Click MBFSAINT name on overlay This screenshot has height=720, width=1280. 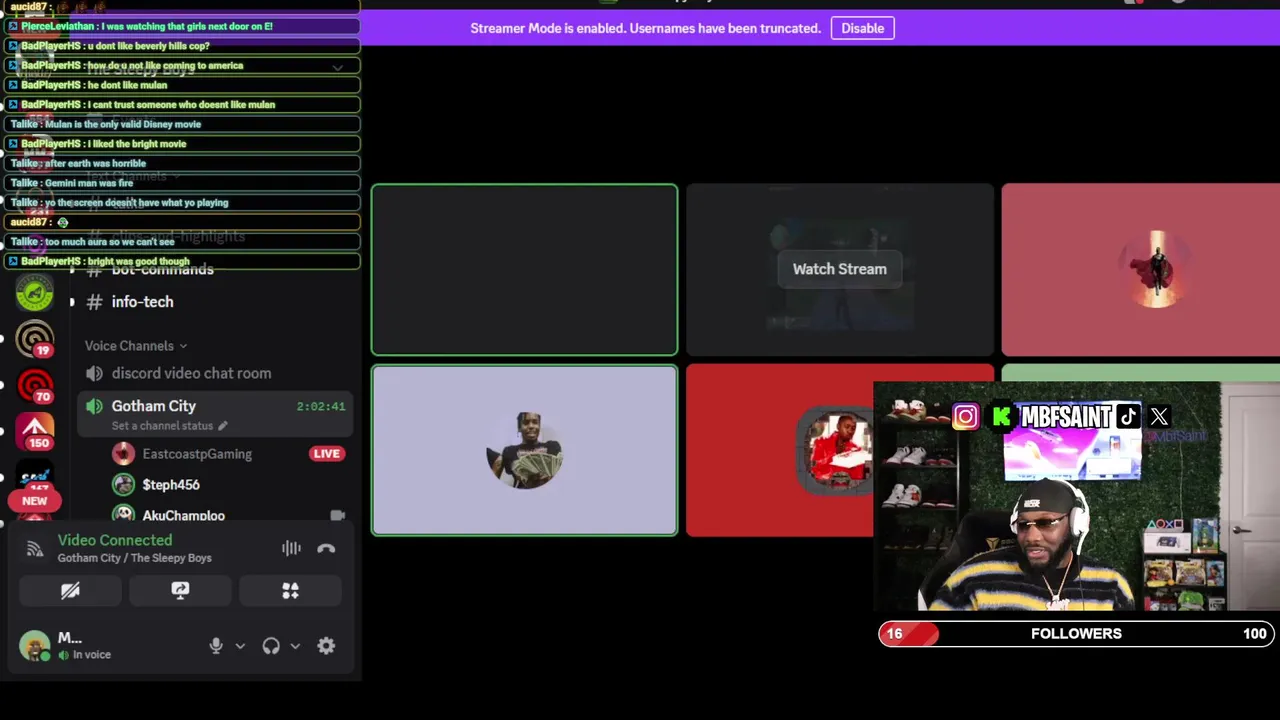[1066, 417]
